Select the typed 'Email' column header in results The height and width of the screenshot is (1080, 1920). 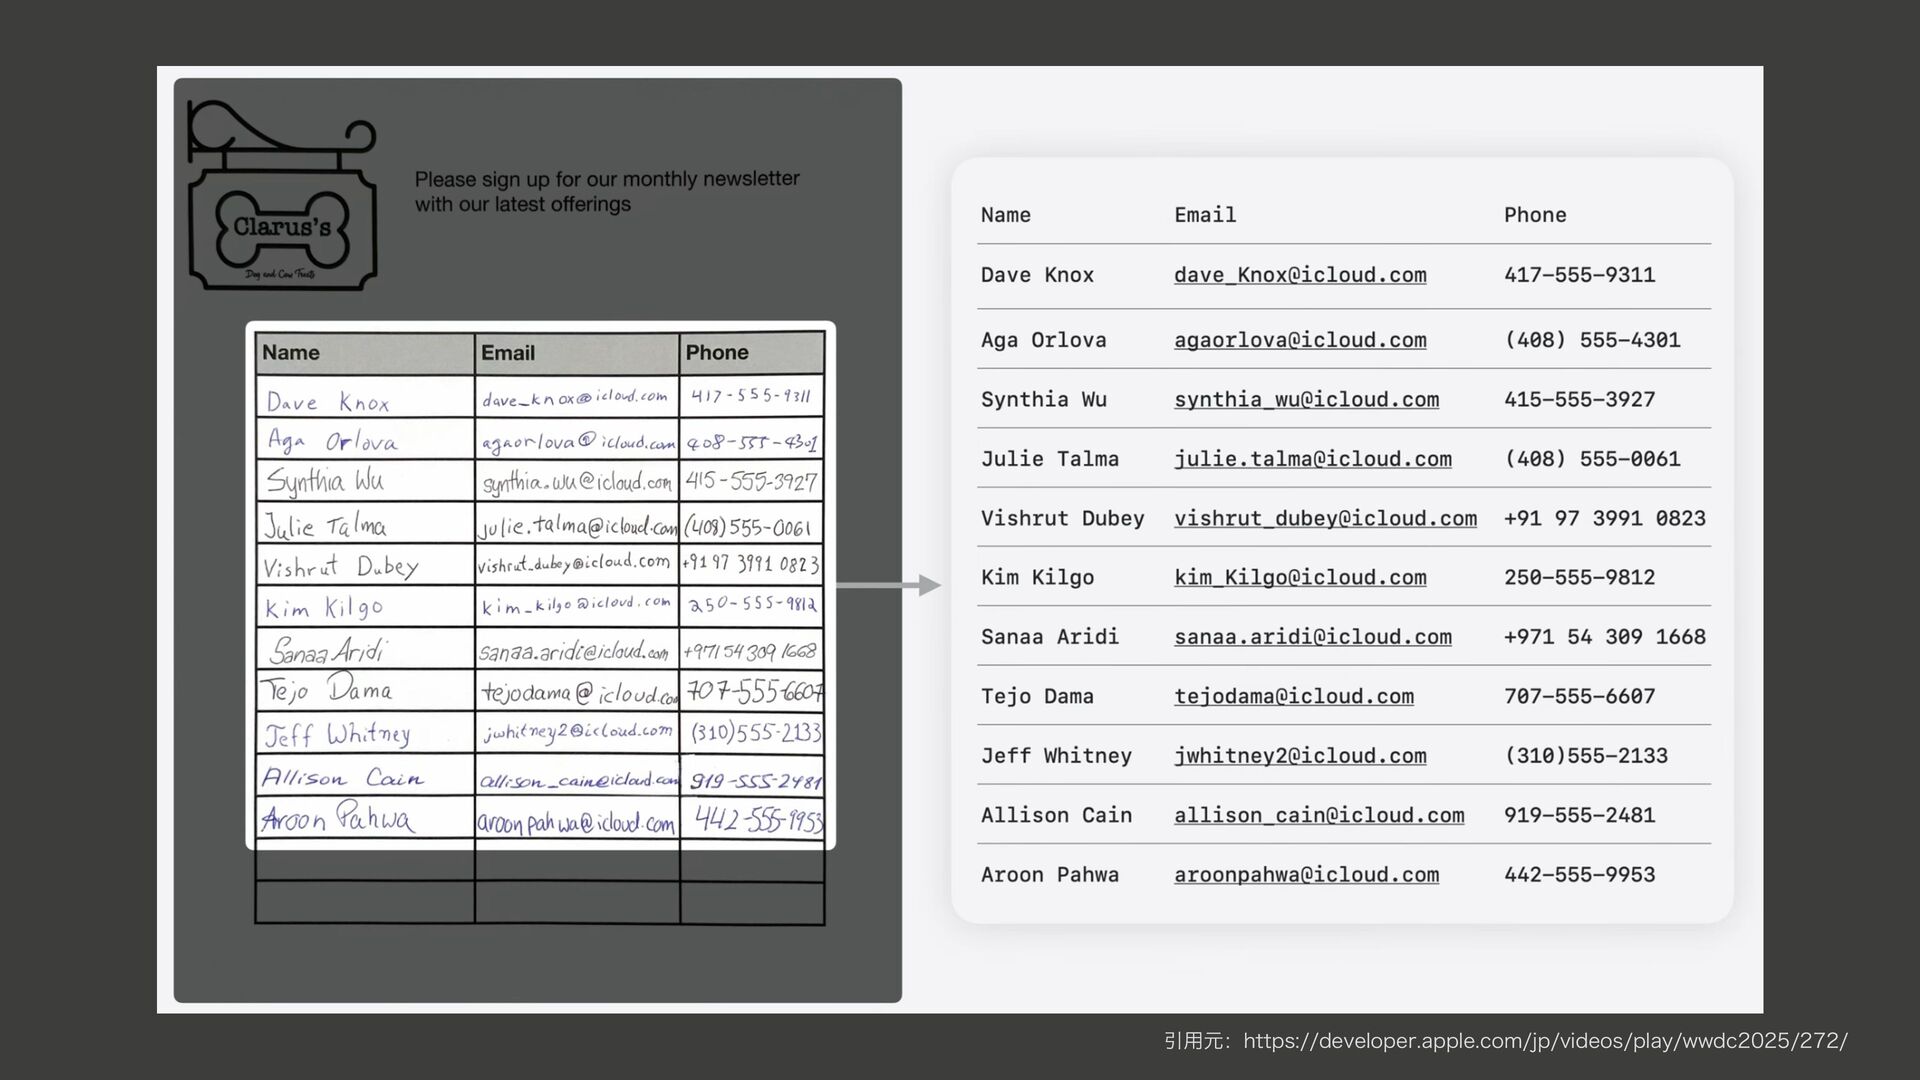pyautogui.click(x=1205, y=215)
